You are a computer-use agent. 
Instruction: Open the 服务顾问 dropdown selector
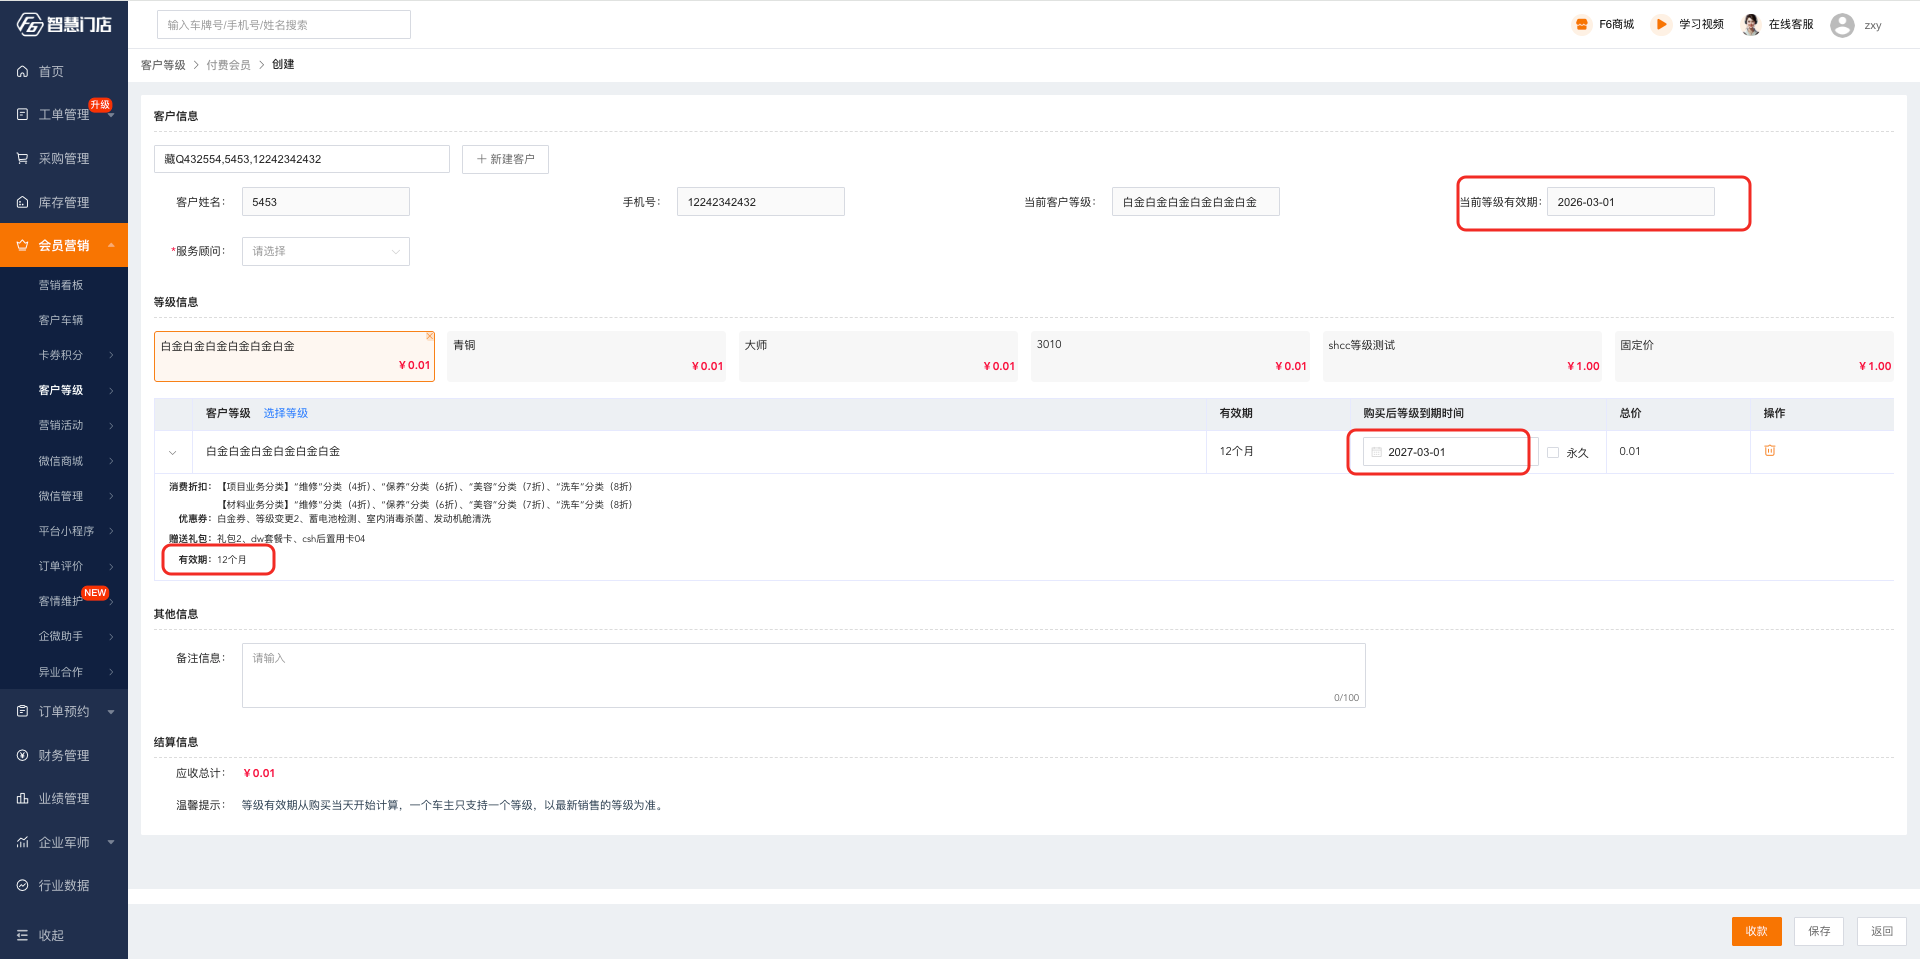[x=325, y=252]
